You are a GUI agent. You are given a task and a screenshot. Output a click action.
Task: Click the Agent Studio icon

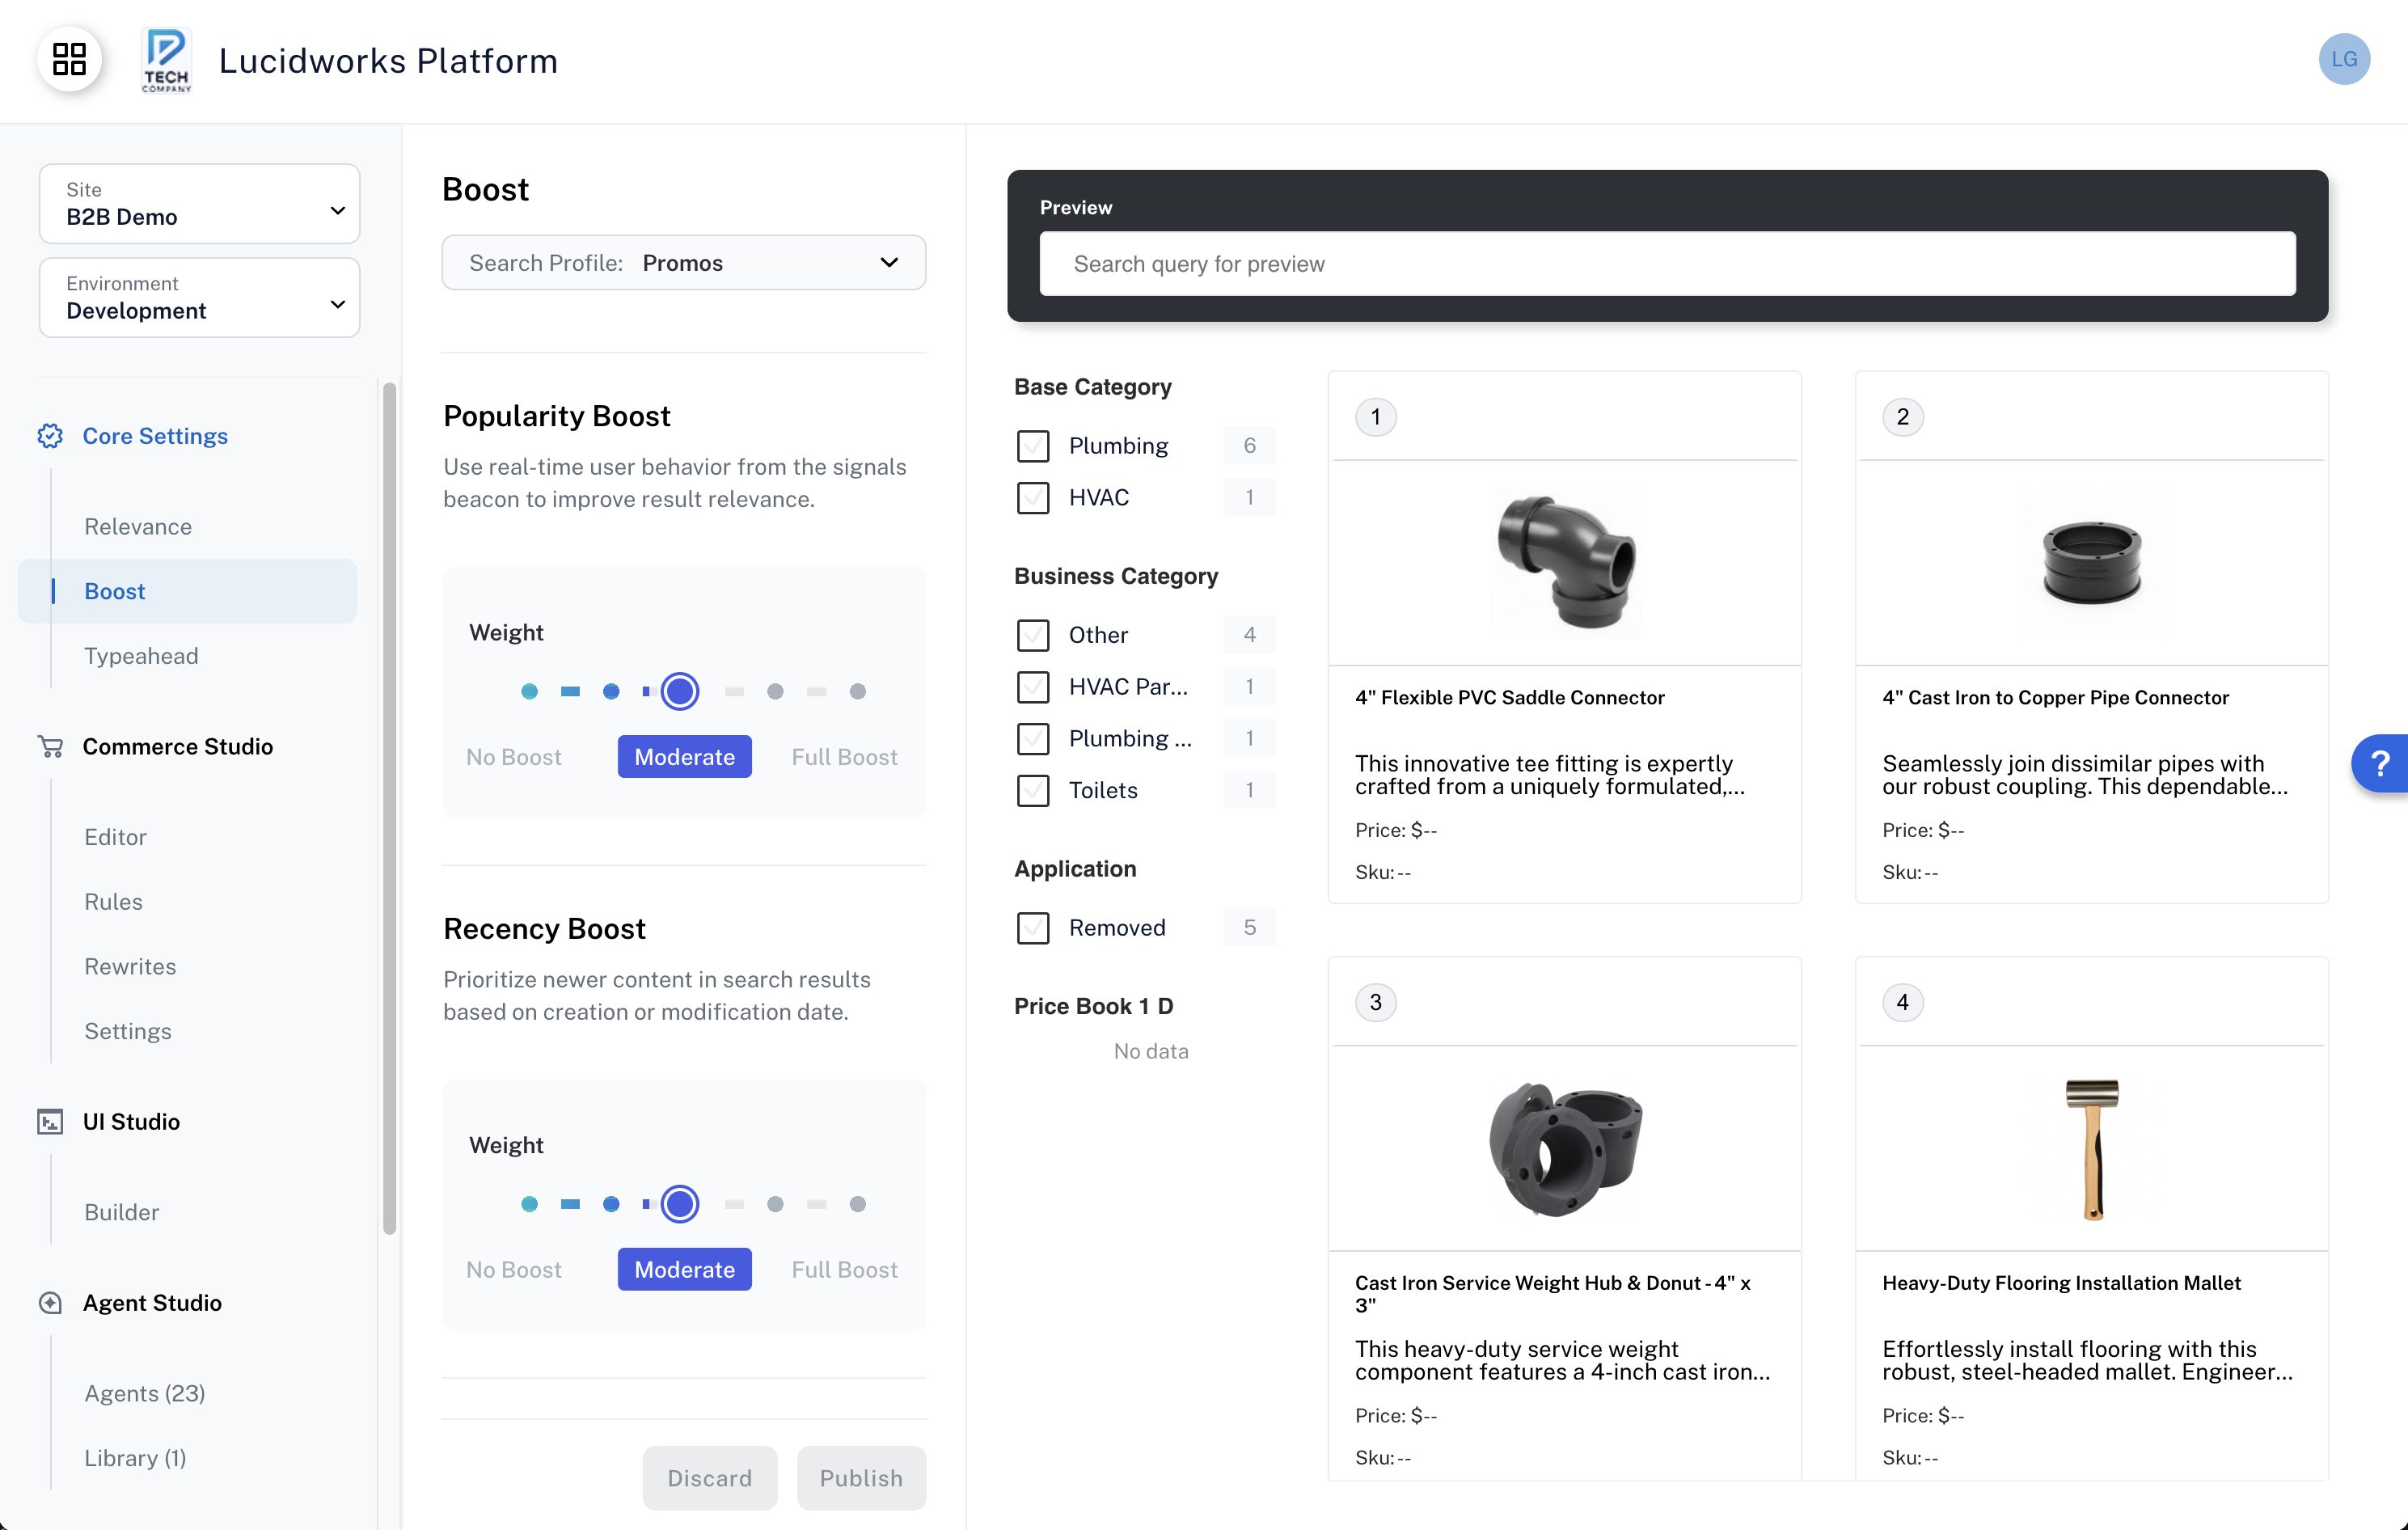pos(50,1302)
